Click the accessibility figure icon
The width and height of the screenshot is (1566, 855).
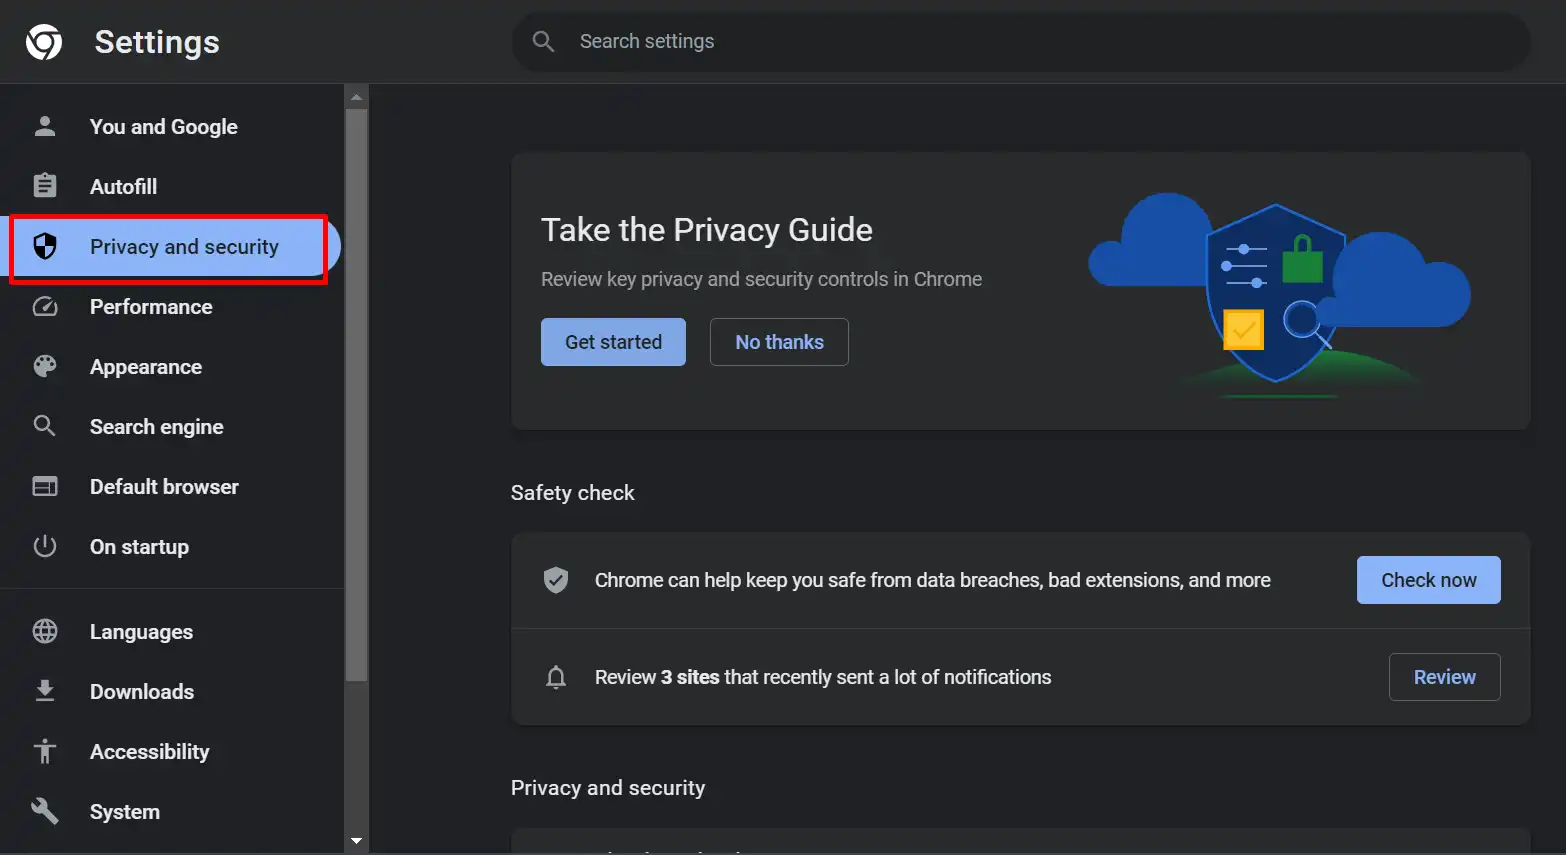click(x=45, y=751)
